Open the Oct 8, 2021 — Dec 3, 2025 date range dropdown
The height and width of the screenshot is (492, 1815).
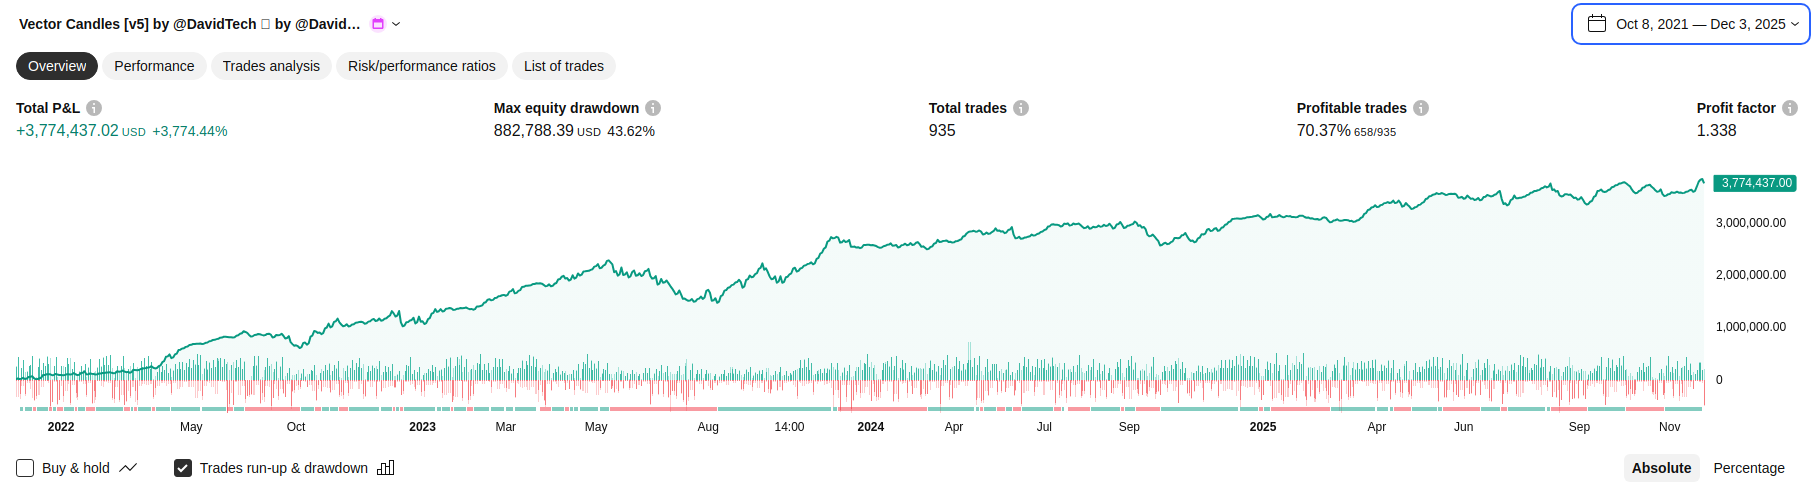tap(1702, 24)
